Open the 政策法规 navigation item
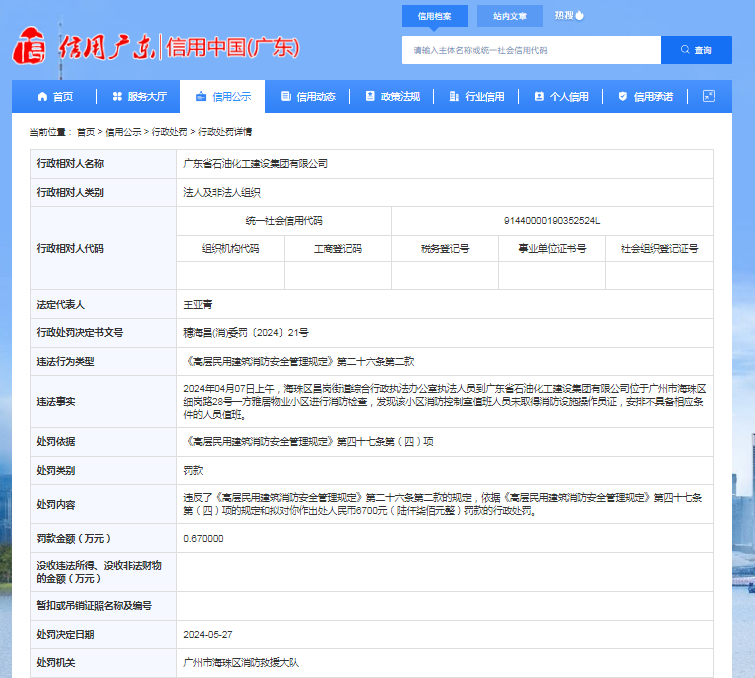 point(391,97)
